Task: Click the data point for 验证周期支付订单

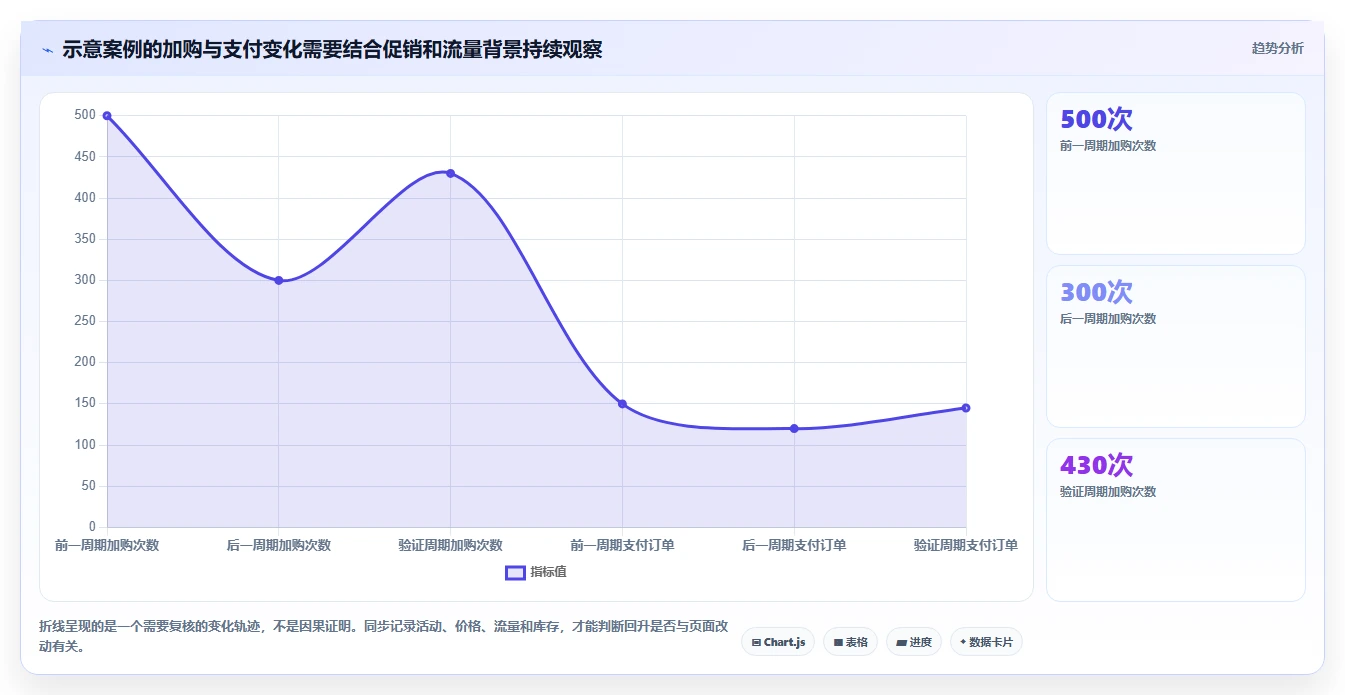Action: (966, 408)
